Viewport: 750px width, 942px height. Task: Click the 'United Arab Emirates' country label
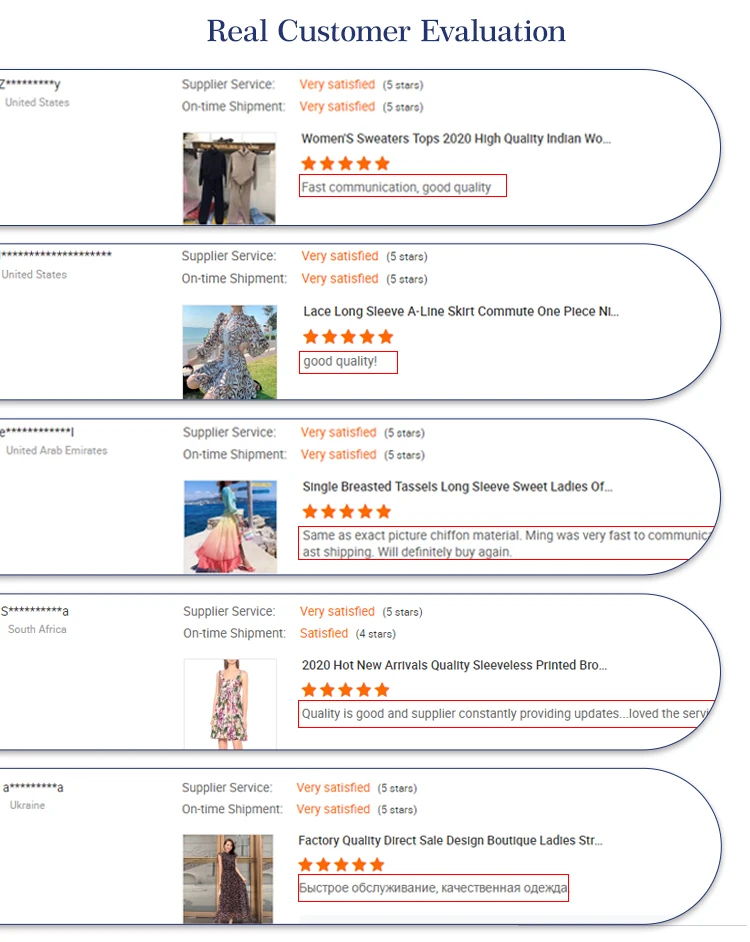coord(56,451)
